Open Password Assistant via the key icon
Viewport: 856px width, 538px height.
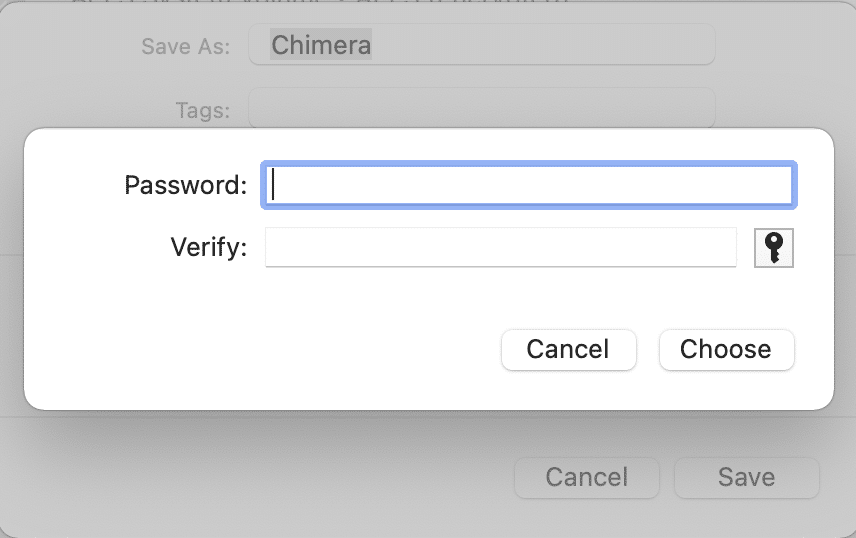click(x=773, y=247)
